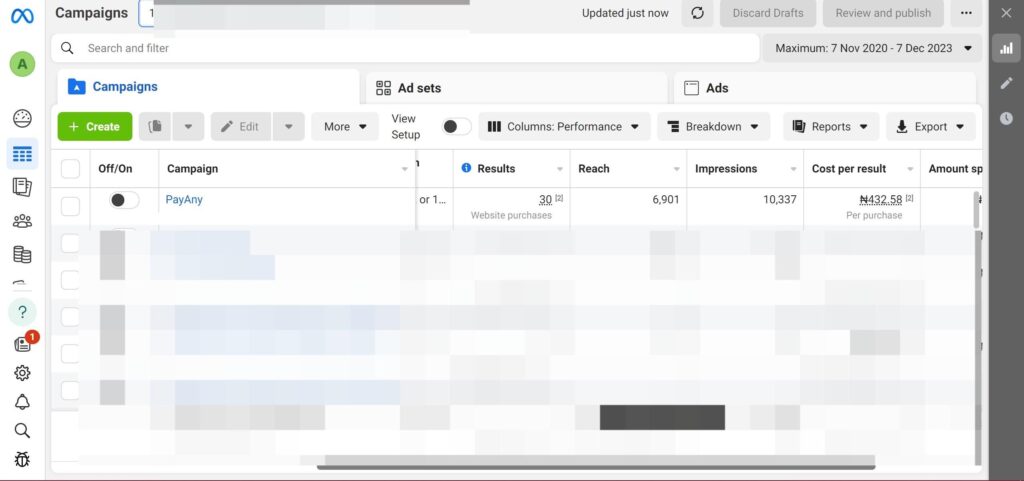This screenshot has width=1024, height=481.
Task: Click the bug report icon in sidebar
Action: [x=22, y=460]
